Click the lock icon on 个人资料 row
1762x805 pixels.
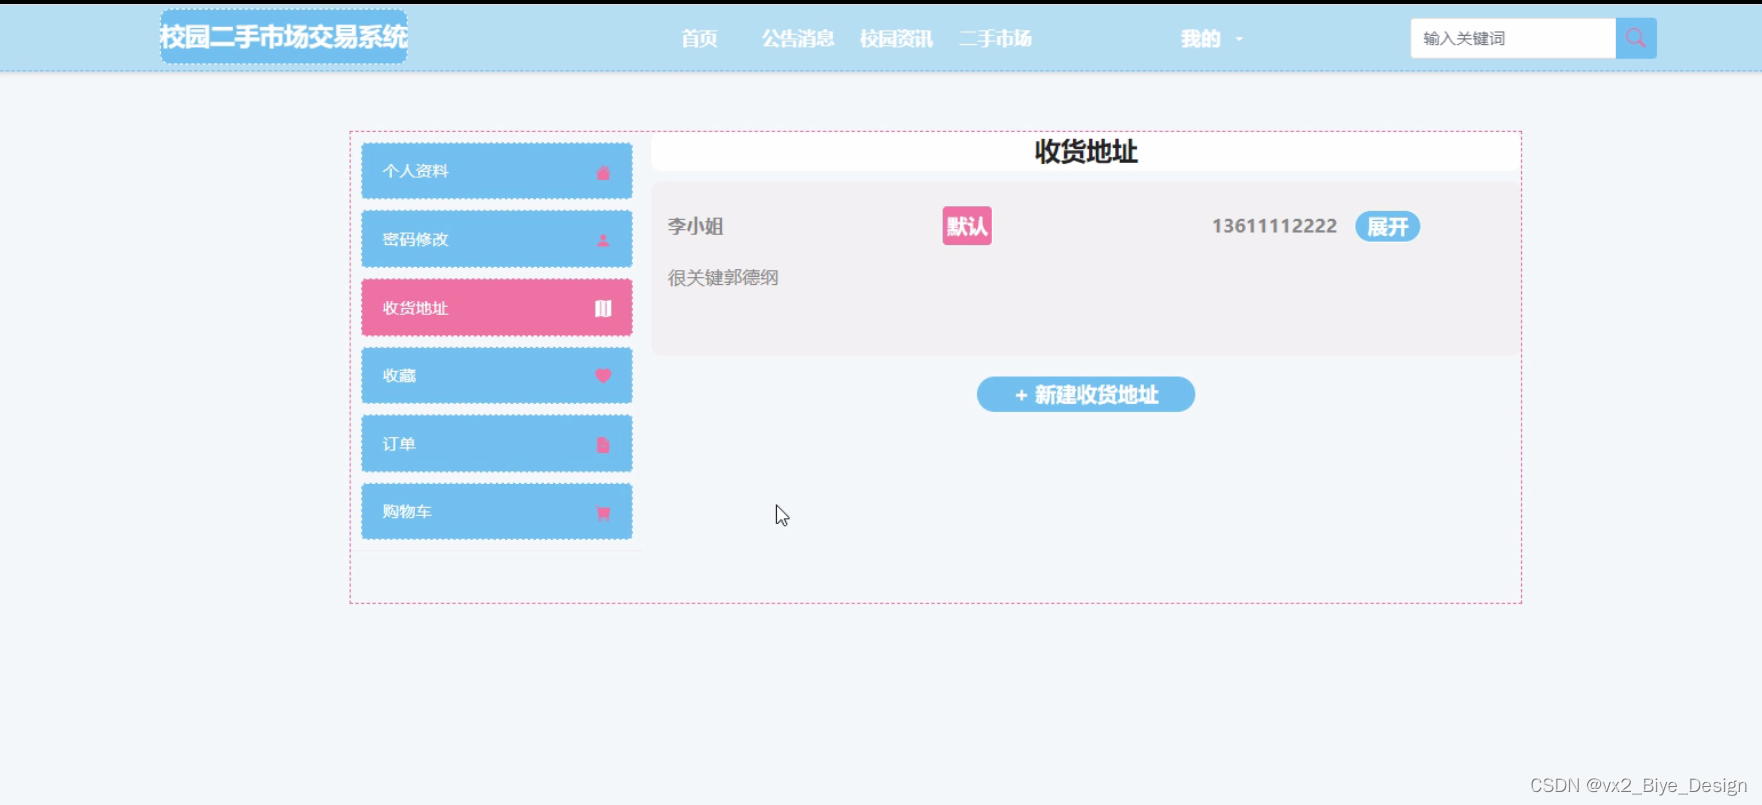point(603,172)
